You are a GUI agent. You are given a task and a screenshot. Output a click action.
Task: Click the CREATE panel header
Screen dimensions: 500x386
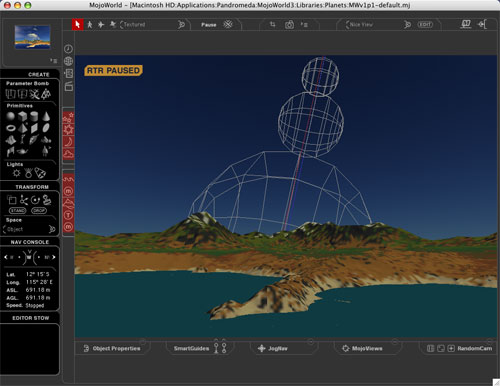point(39,74)
